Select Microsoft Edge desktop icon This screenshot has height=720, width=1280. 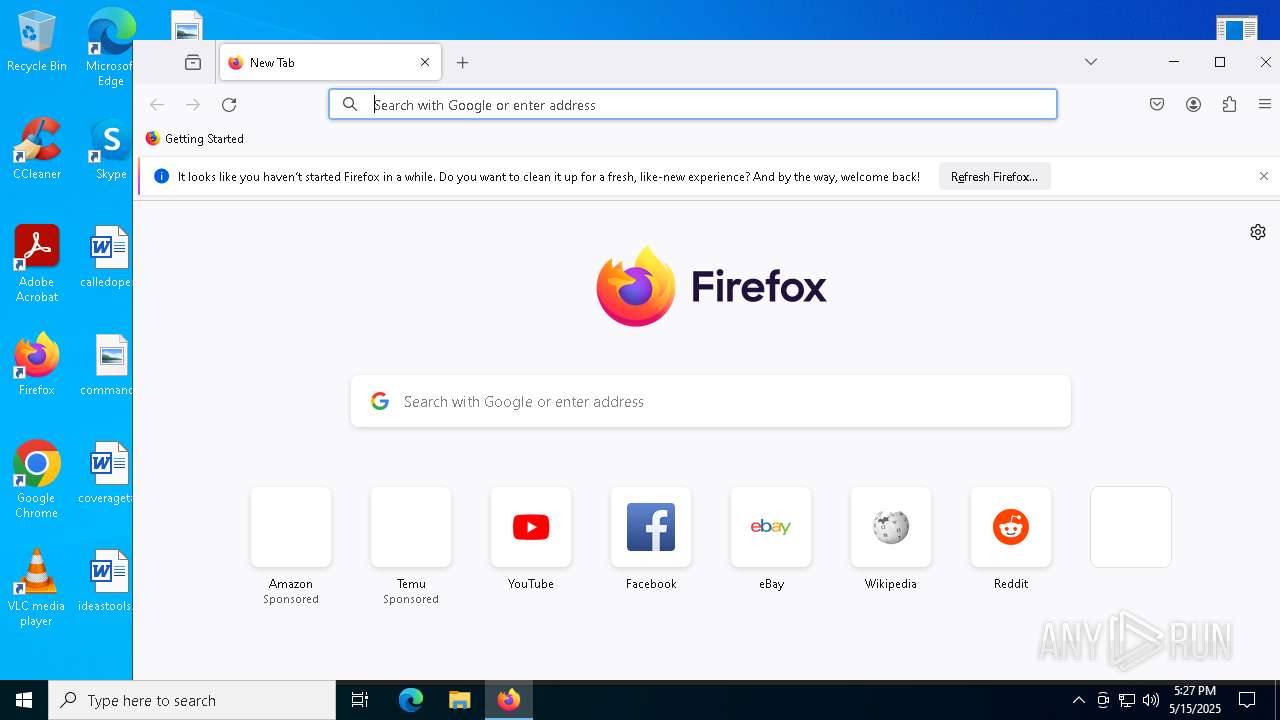(x=110, y=48)
